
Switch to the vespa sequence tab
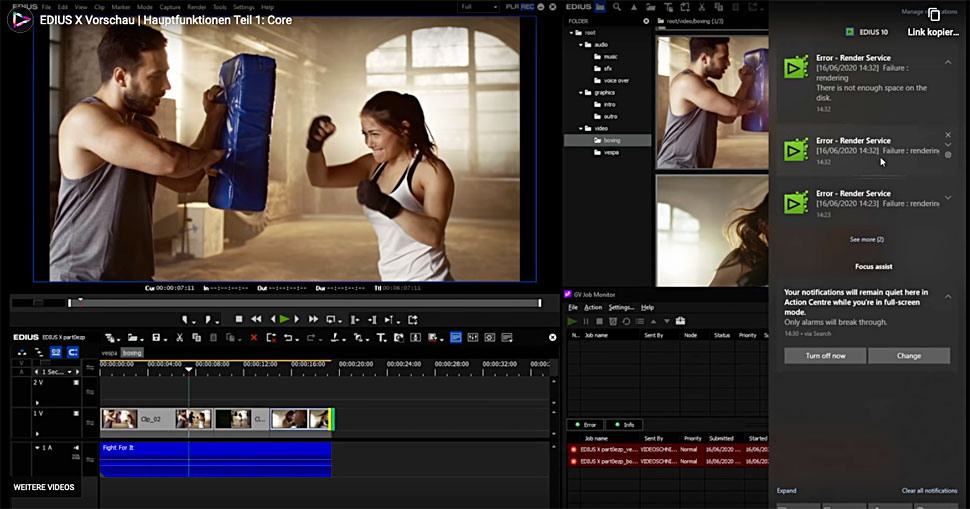109,353
